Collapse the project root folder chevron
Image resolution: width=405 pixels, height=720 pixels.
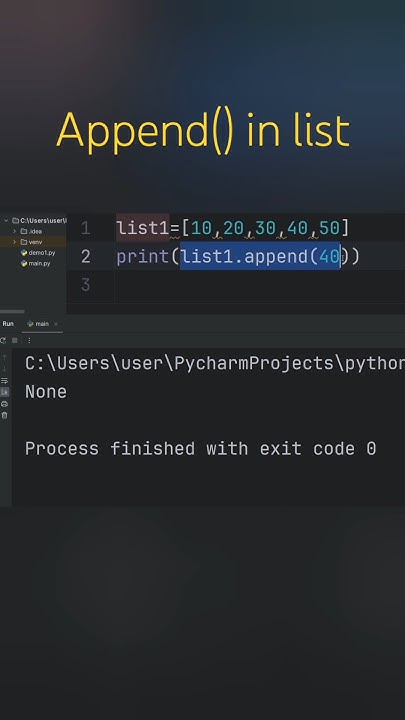point(6,220)
